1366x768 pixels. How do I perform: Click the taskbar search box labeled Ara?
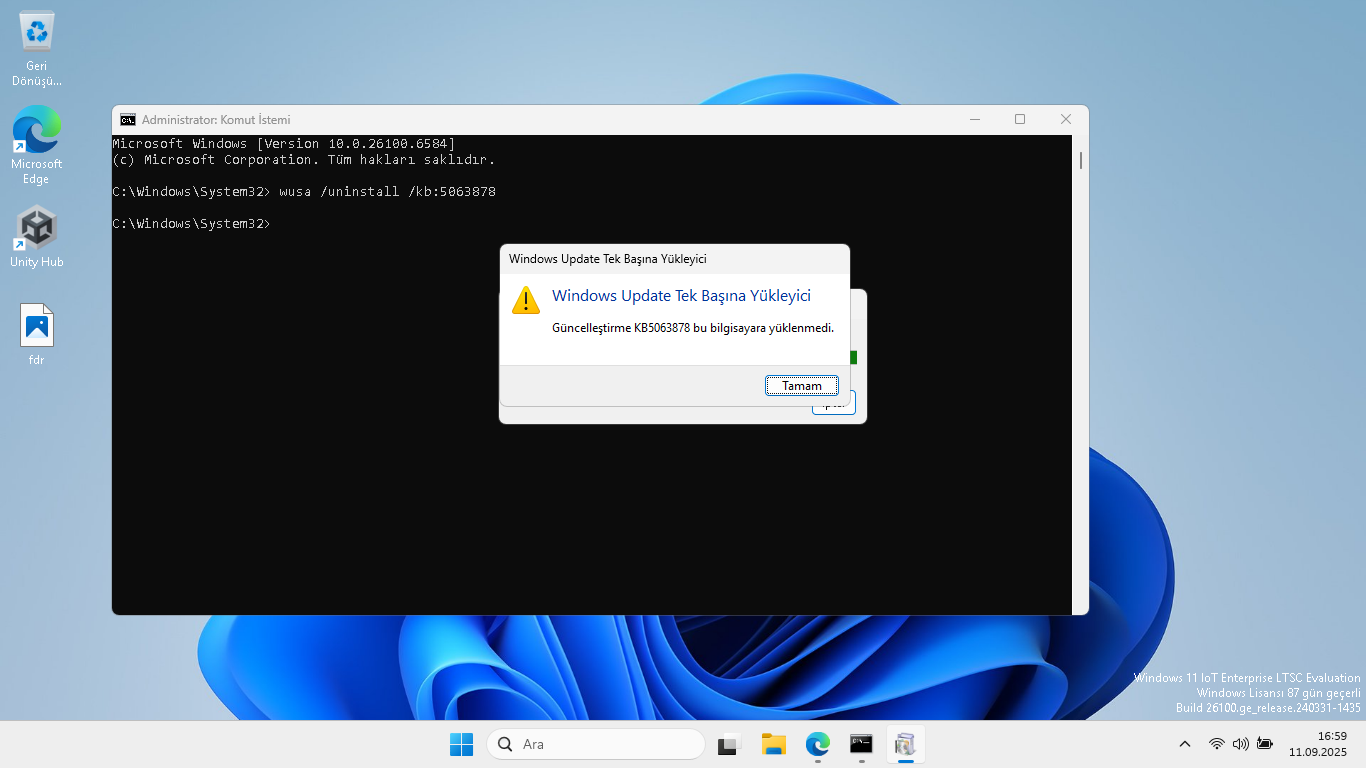click(596, 744)
